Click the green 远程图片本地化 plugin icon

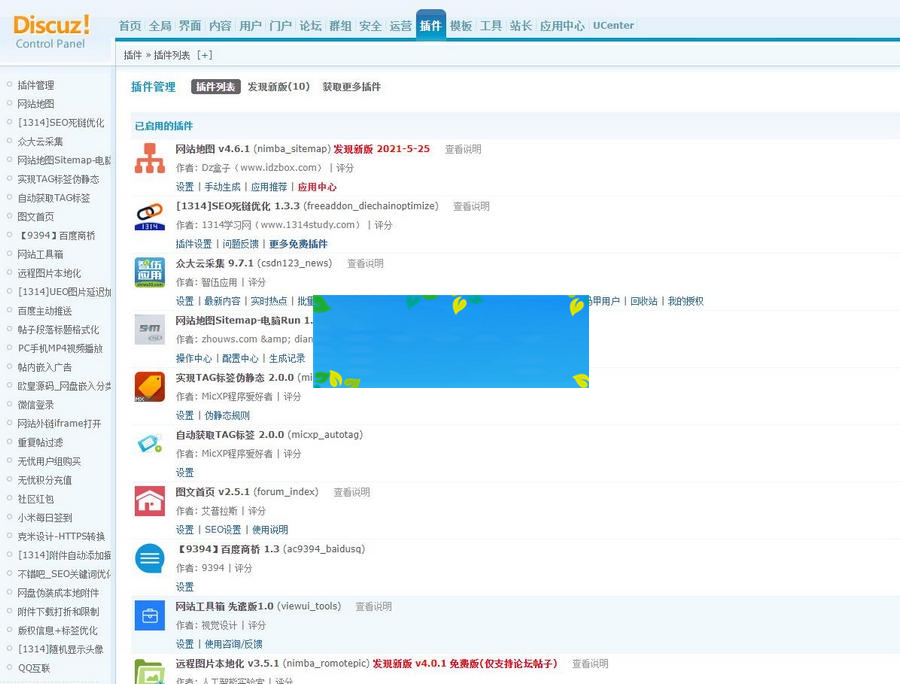pos(148,672)
